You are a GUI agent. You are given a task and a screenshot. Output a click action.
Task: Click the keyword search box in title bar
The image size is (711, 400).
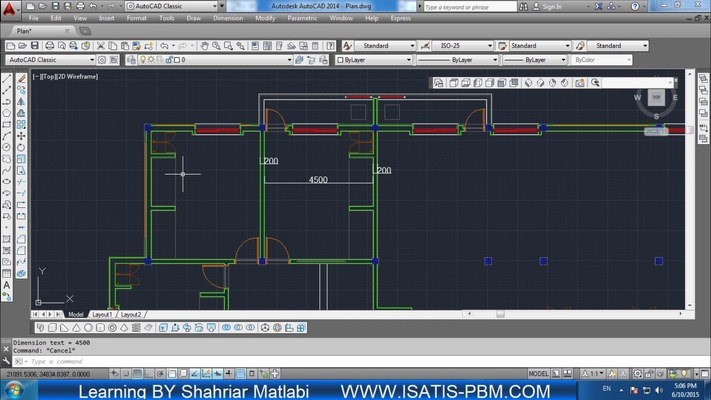[470, 6]
